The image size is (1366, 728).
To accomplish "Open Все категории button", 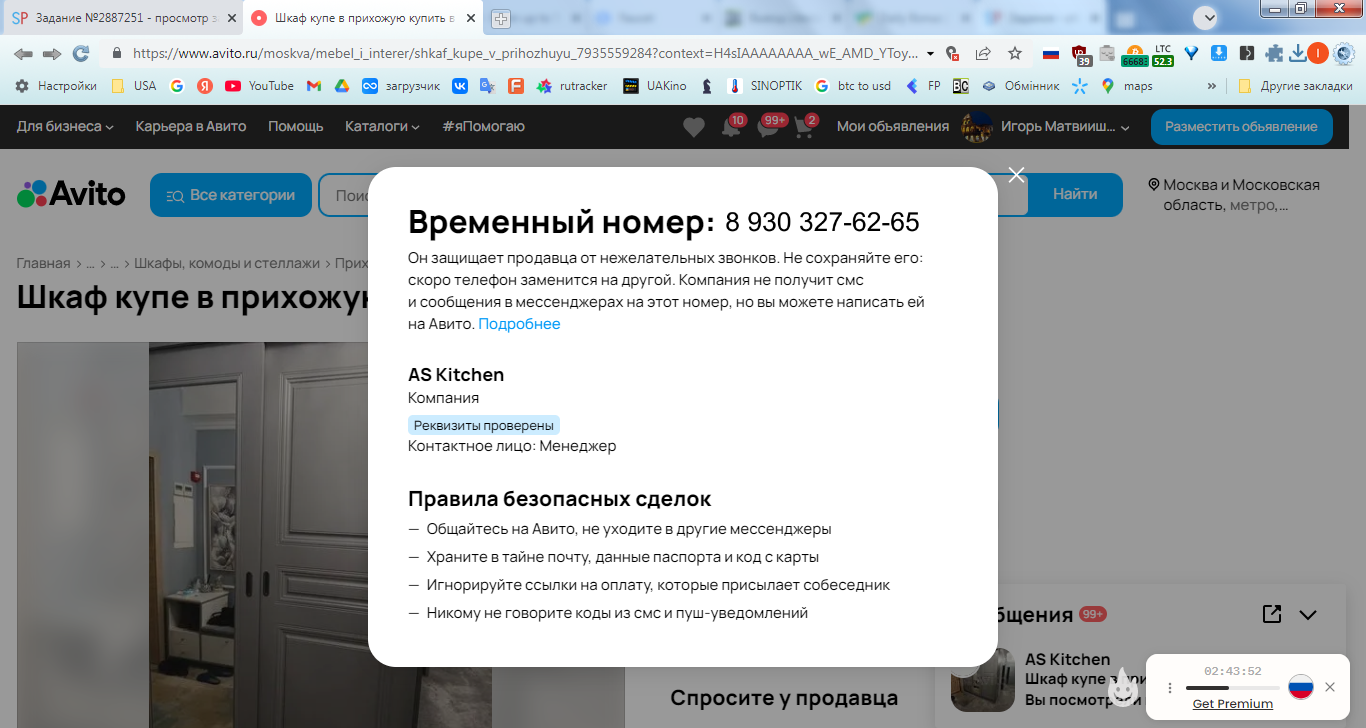I will 231,195.
